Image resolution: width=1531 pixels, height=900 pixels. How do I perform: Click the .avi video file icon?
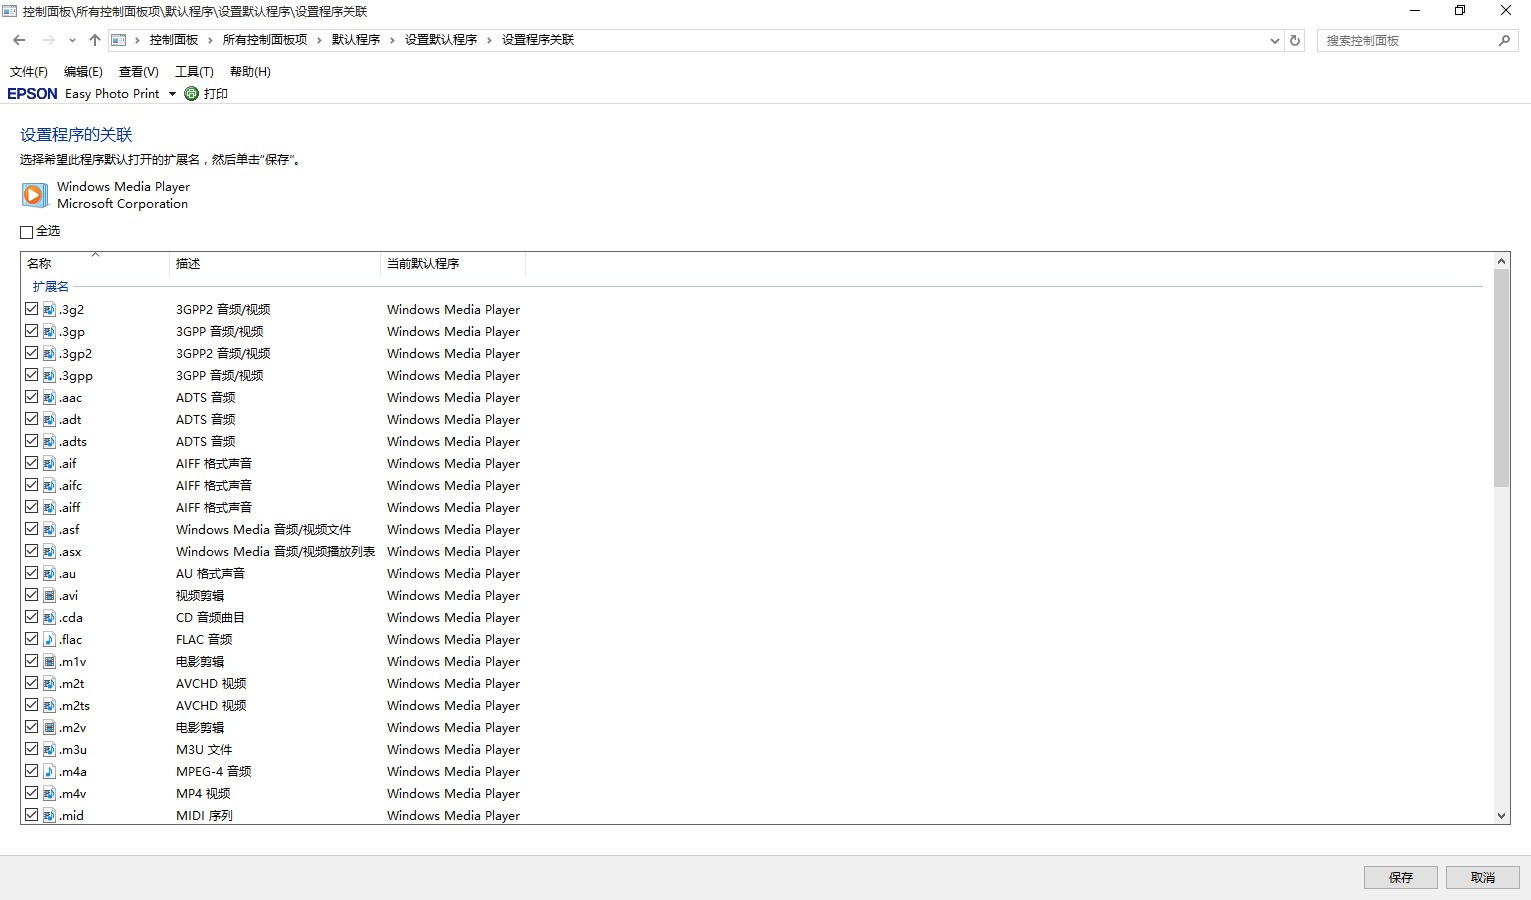[x=49, y=595]
